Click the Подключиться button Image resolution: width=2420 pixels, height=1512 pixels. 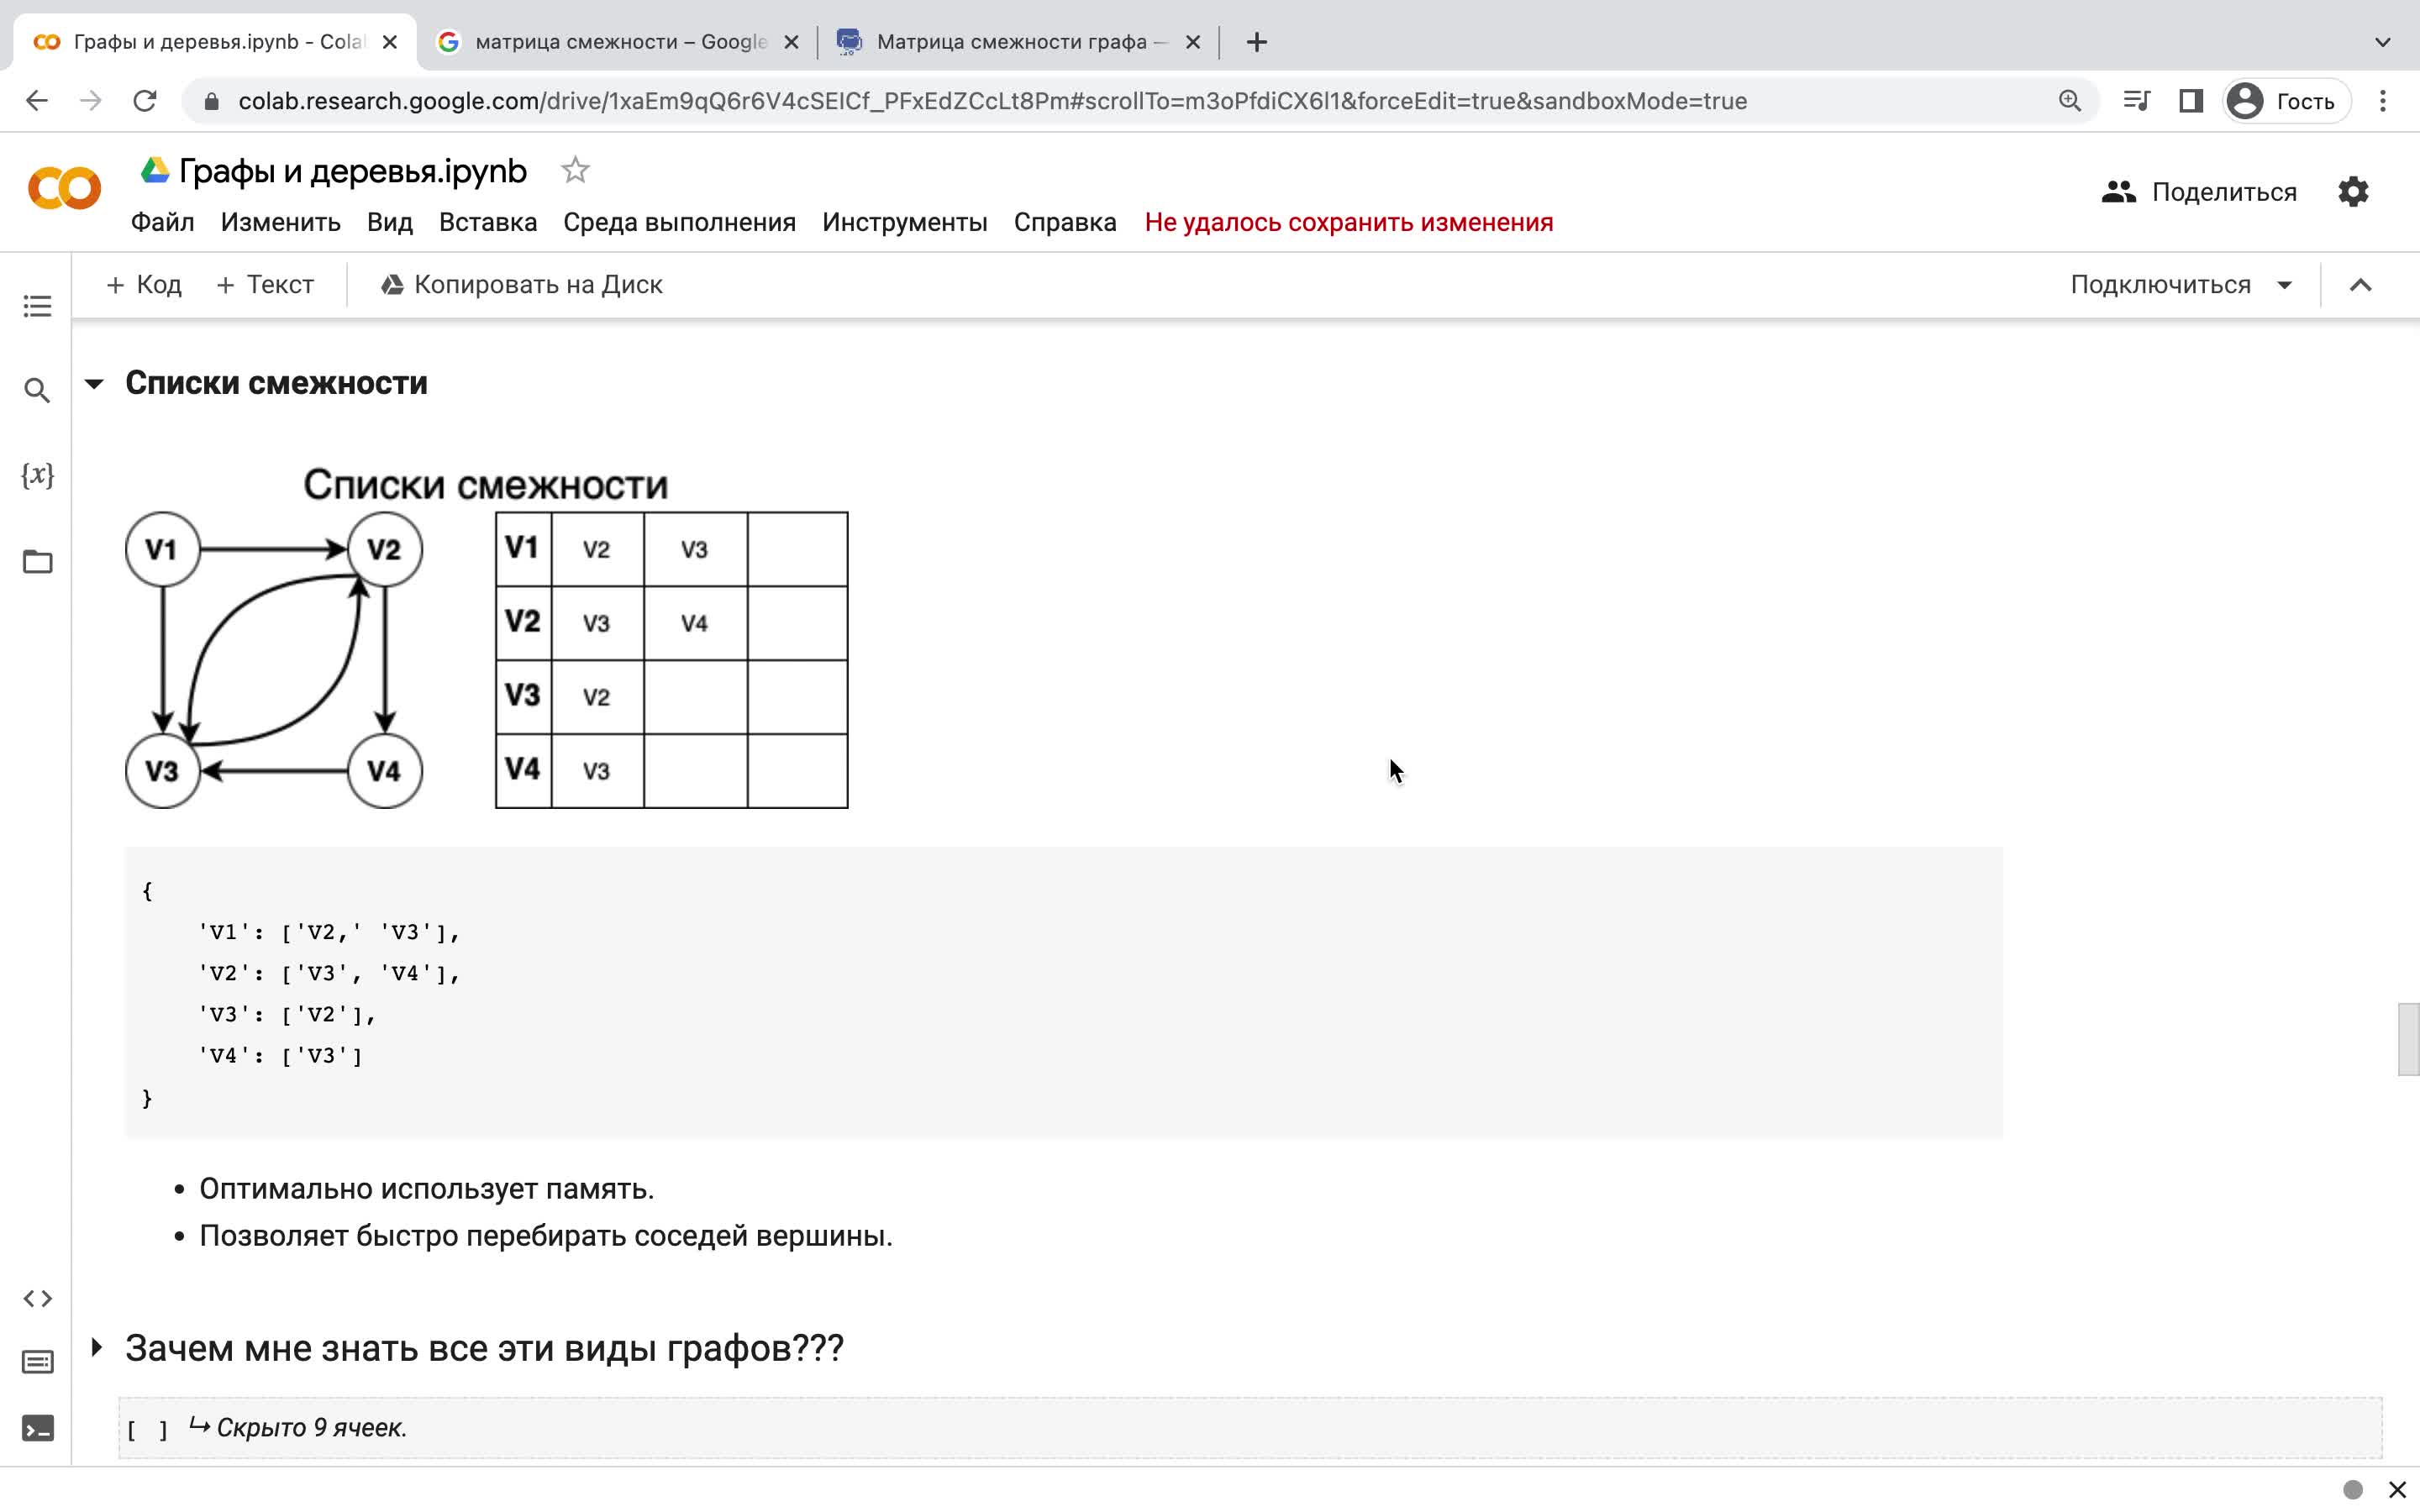coord(2160,285)
